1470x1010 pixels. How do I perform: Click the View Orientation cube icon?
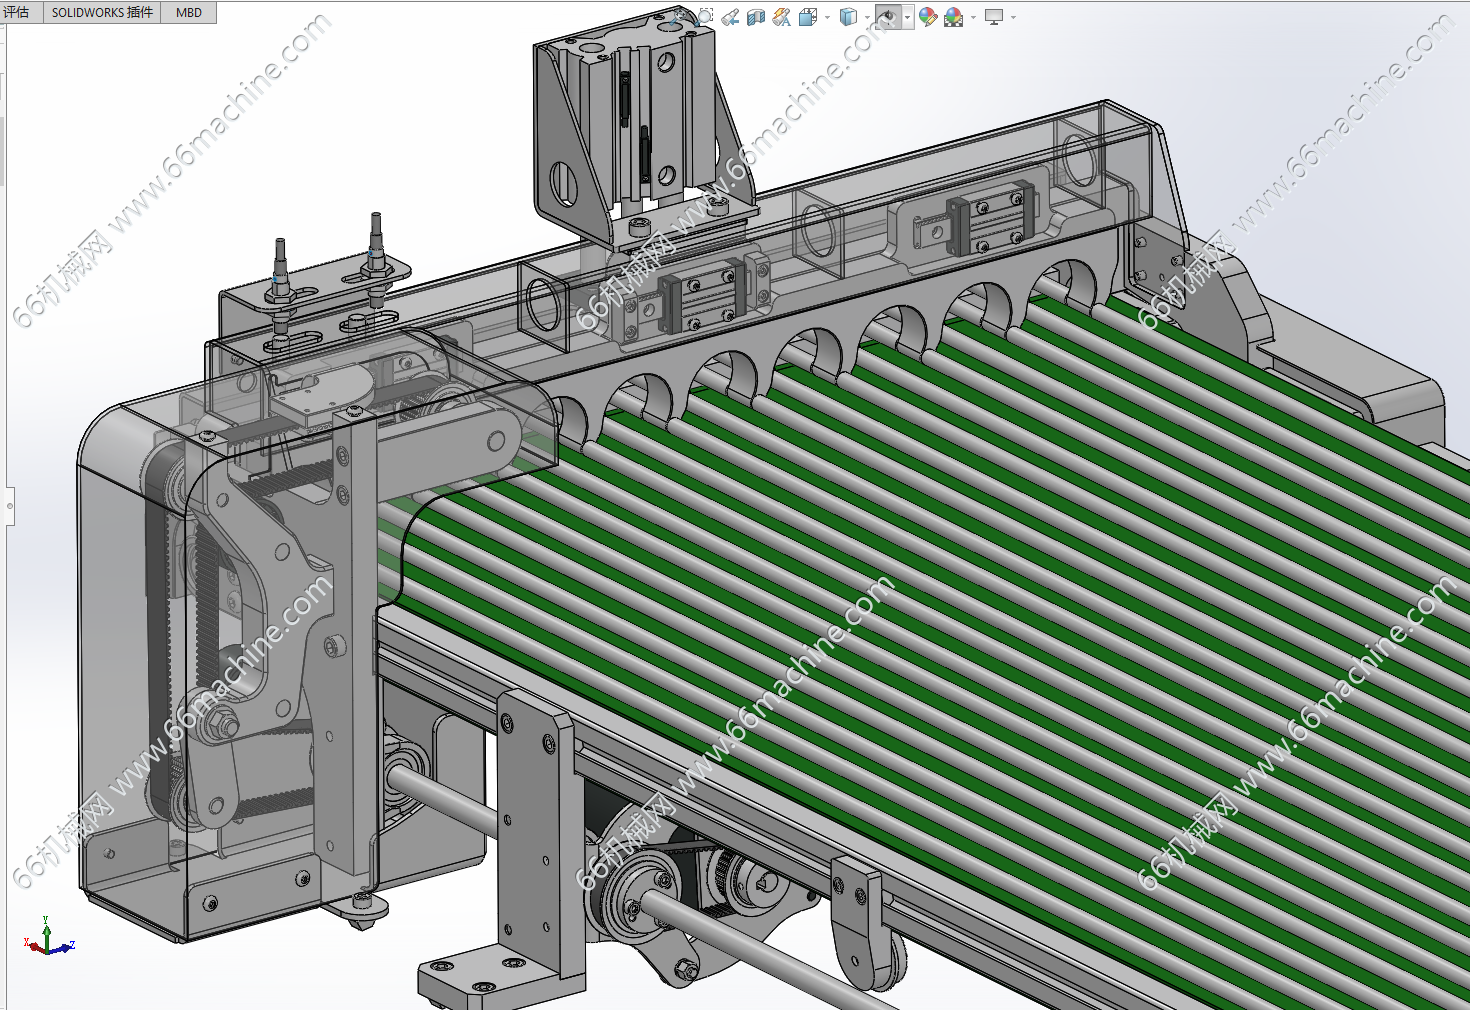pos(808,17)
